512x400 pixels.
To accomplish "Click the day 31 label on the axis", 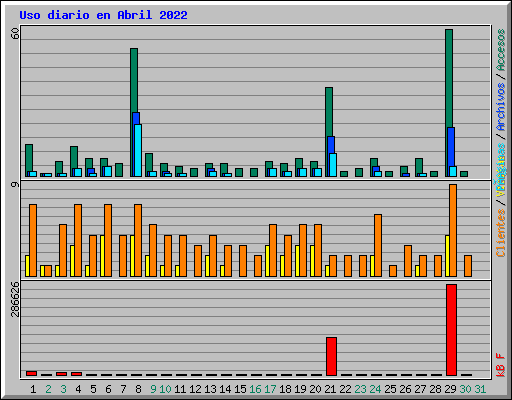I will (x=480, y=389).
